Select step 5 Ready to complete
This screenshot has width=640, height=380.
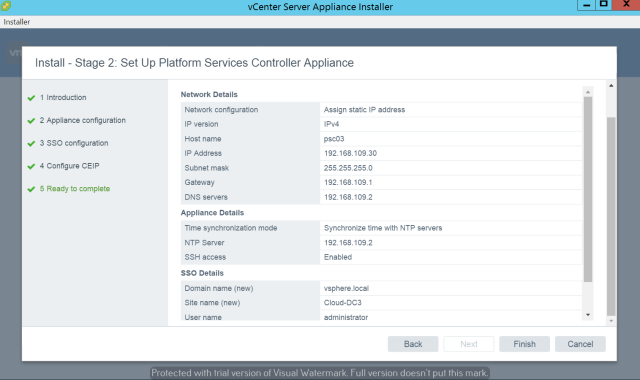pos(75,189)
